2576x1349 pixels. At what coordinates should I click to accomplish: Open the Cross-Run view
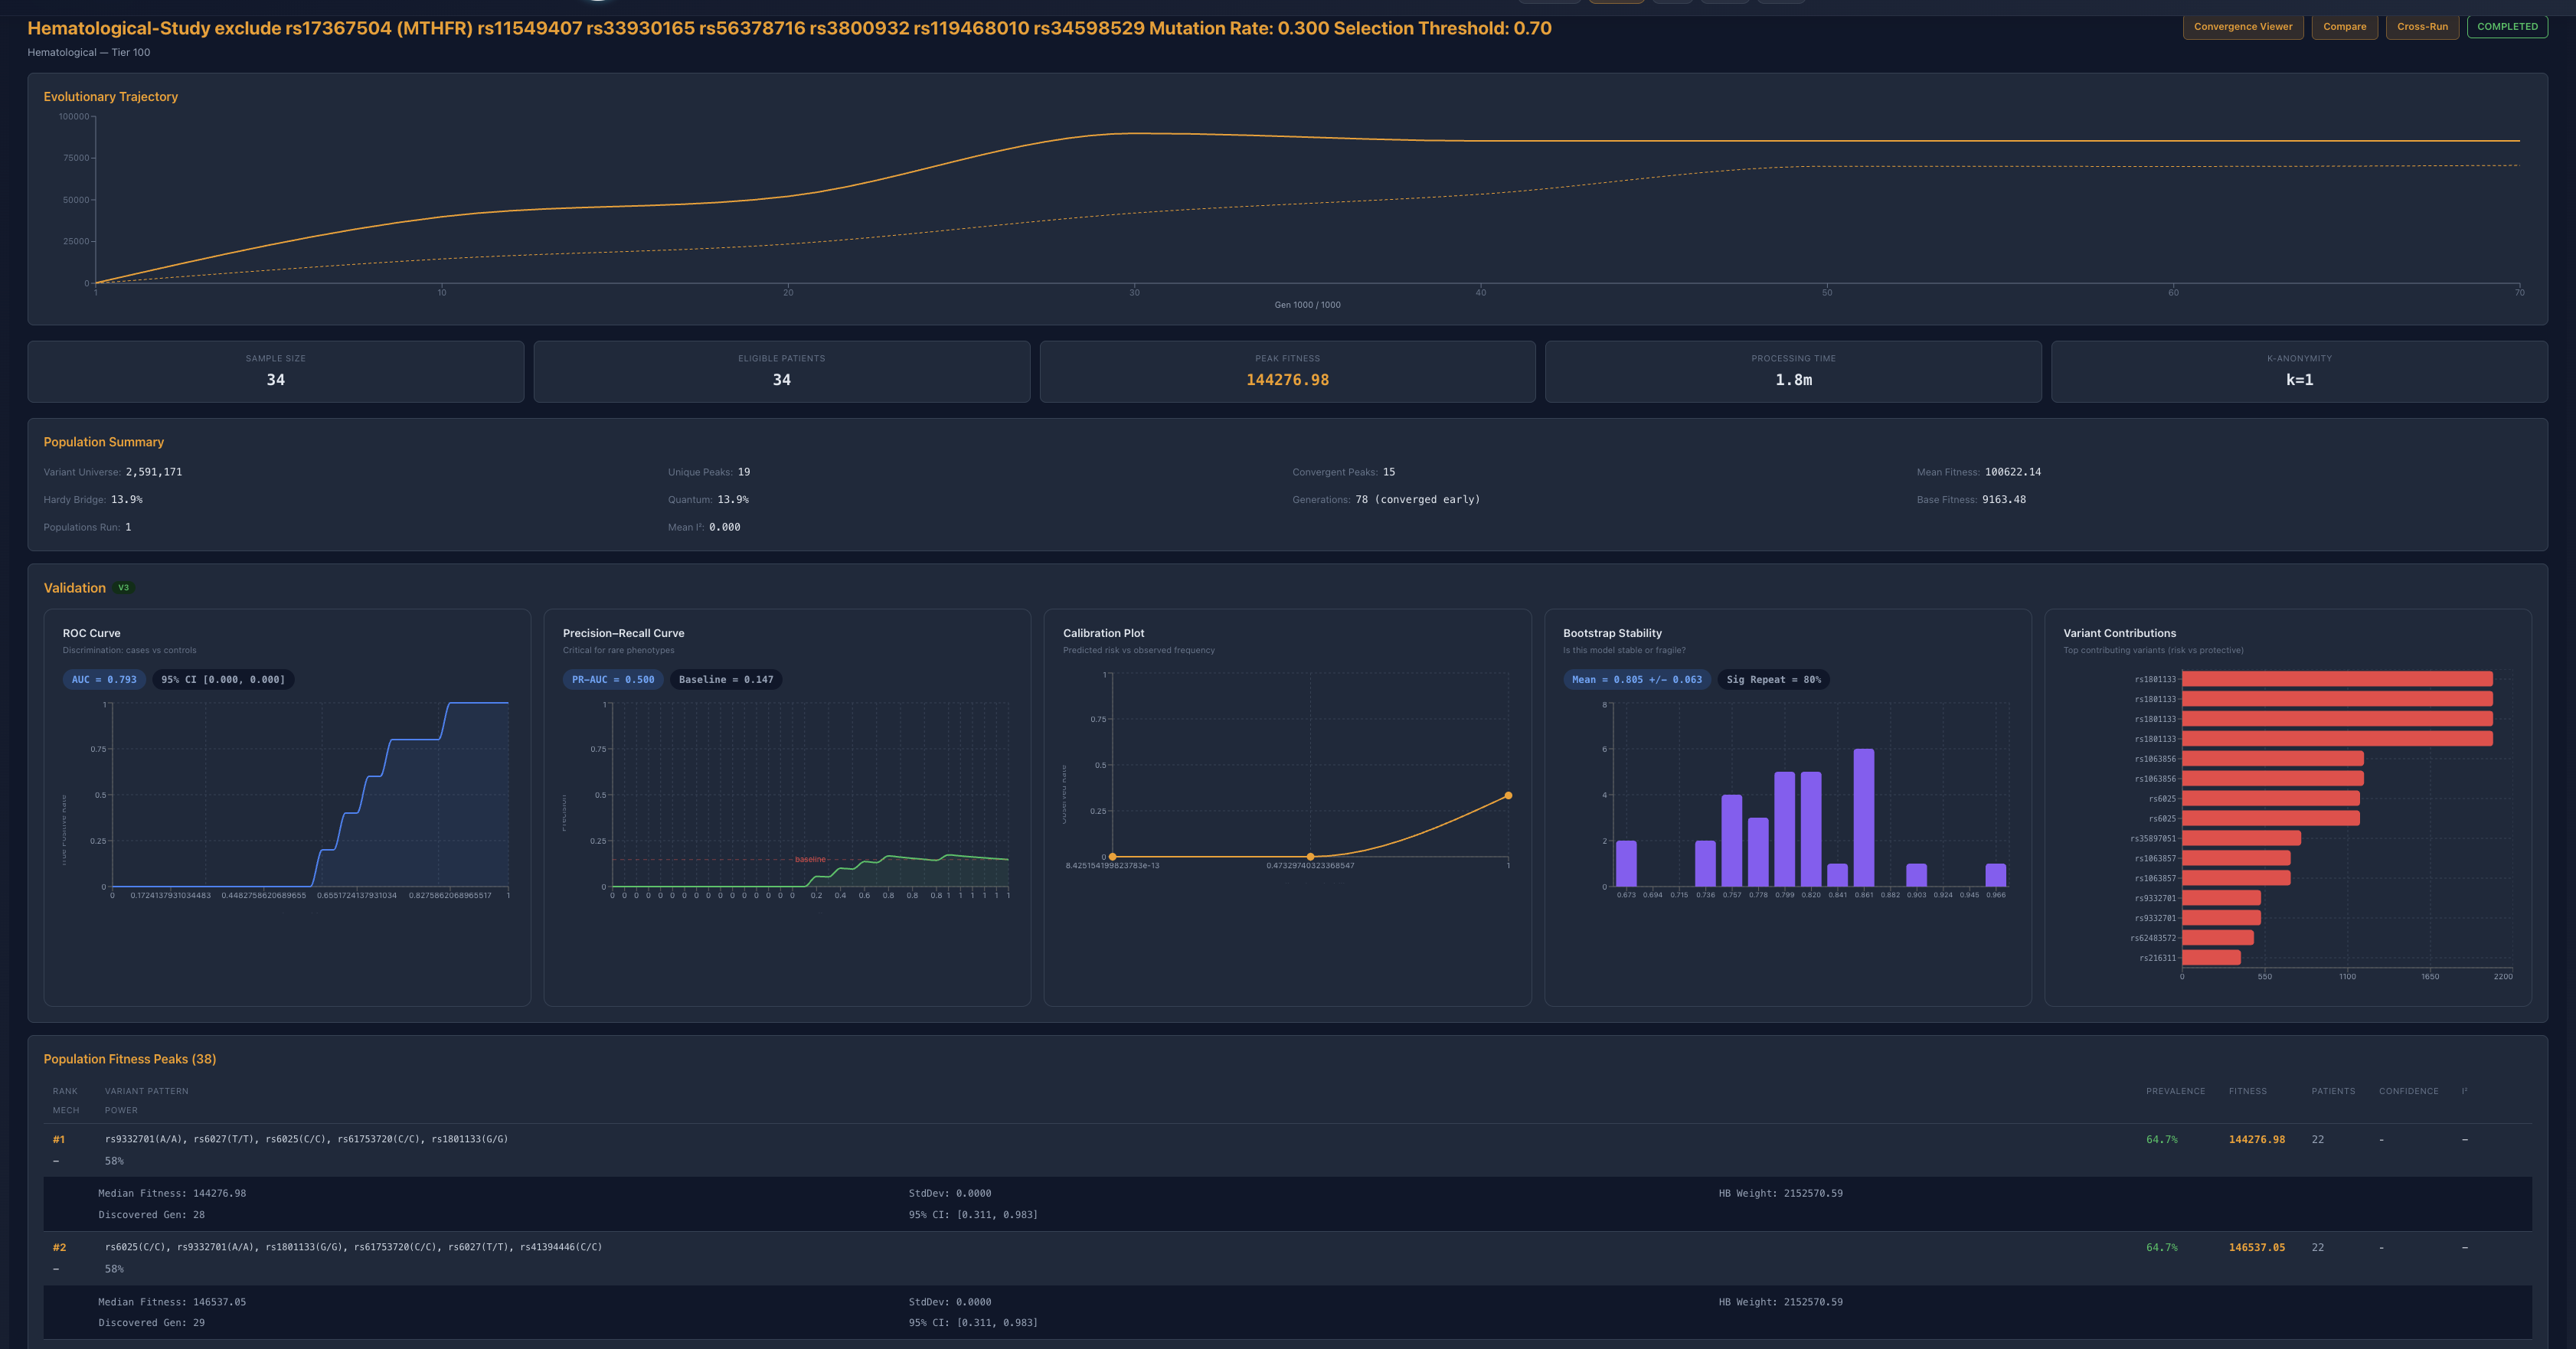pyautogui.click(x=2422, y=27)
